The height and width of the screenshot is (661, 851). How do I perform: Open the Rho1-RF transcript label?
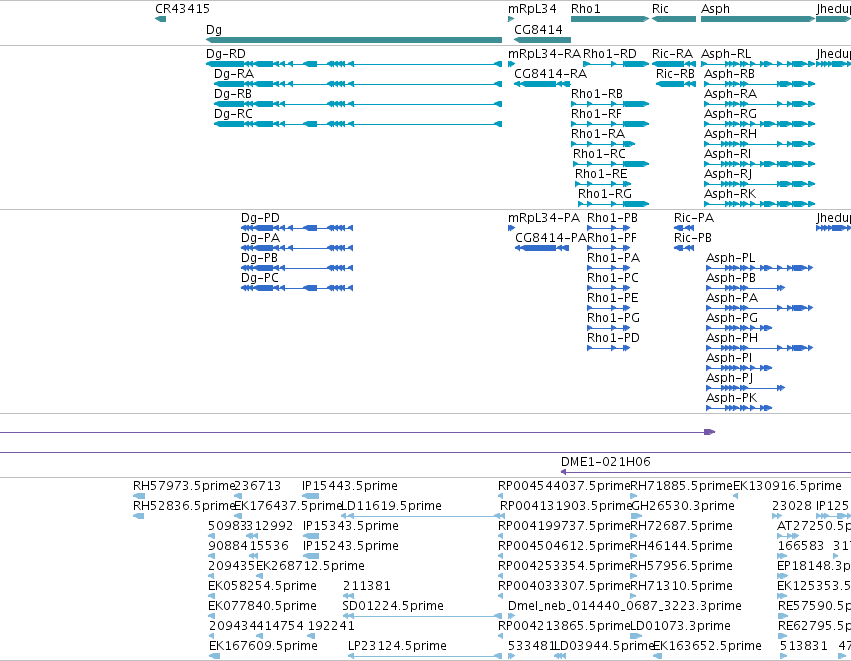point(596,114)
